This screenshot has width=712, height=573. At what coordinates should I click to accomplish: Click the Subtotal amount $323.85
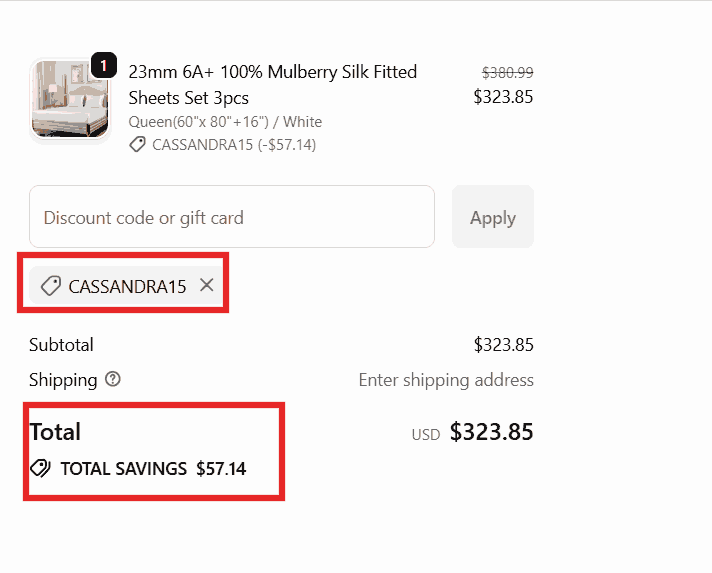[x=503, y=345]
